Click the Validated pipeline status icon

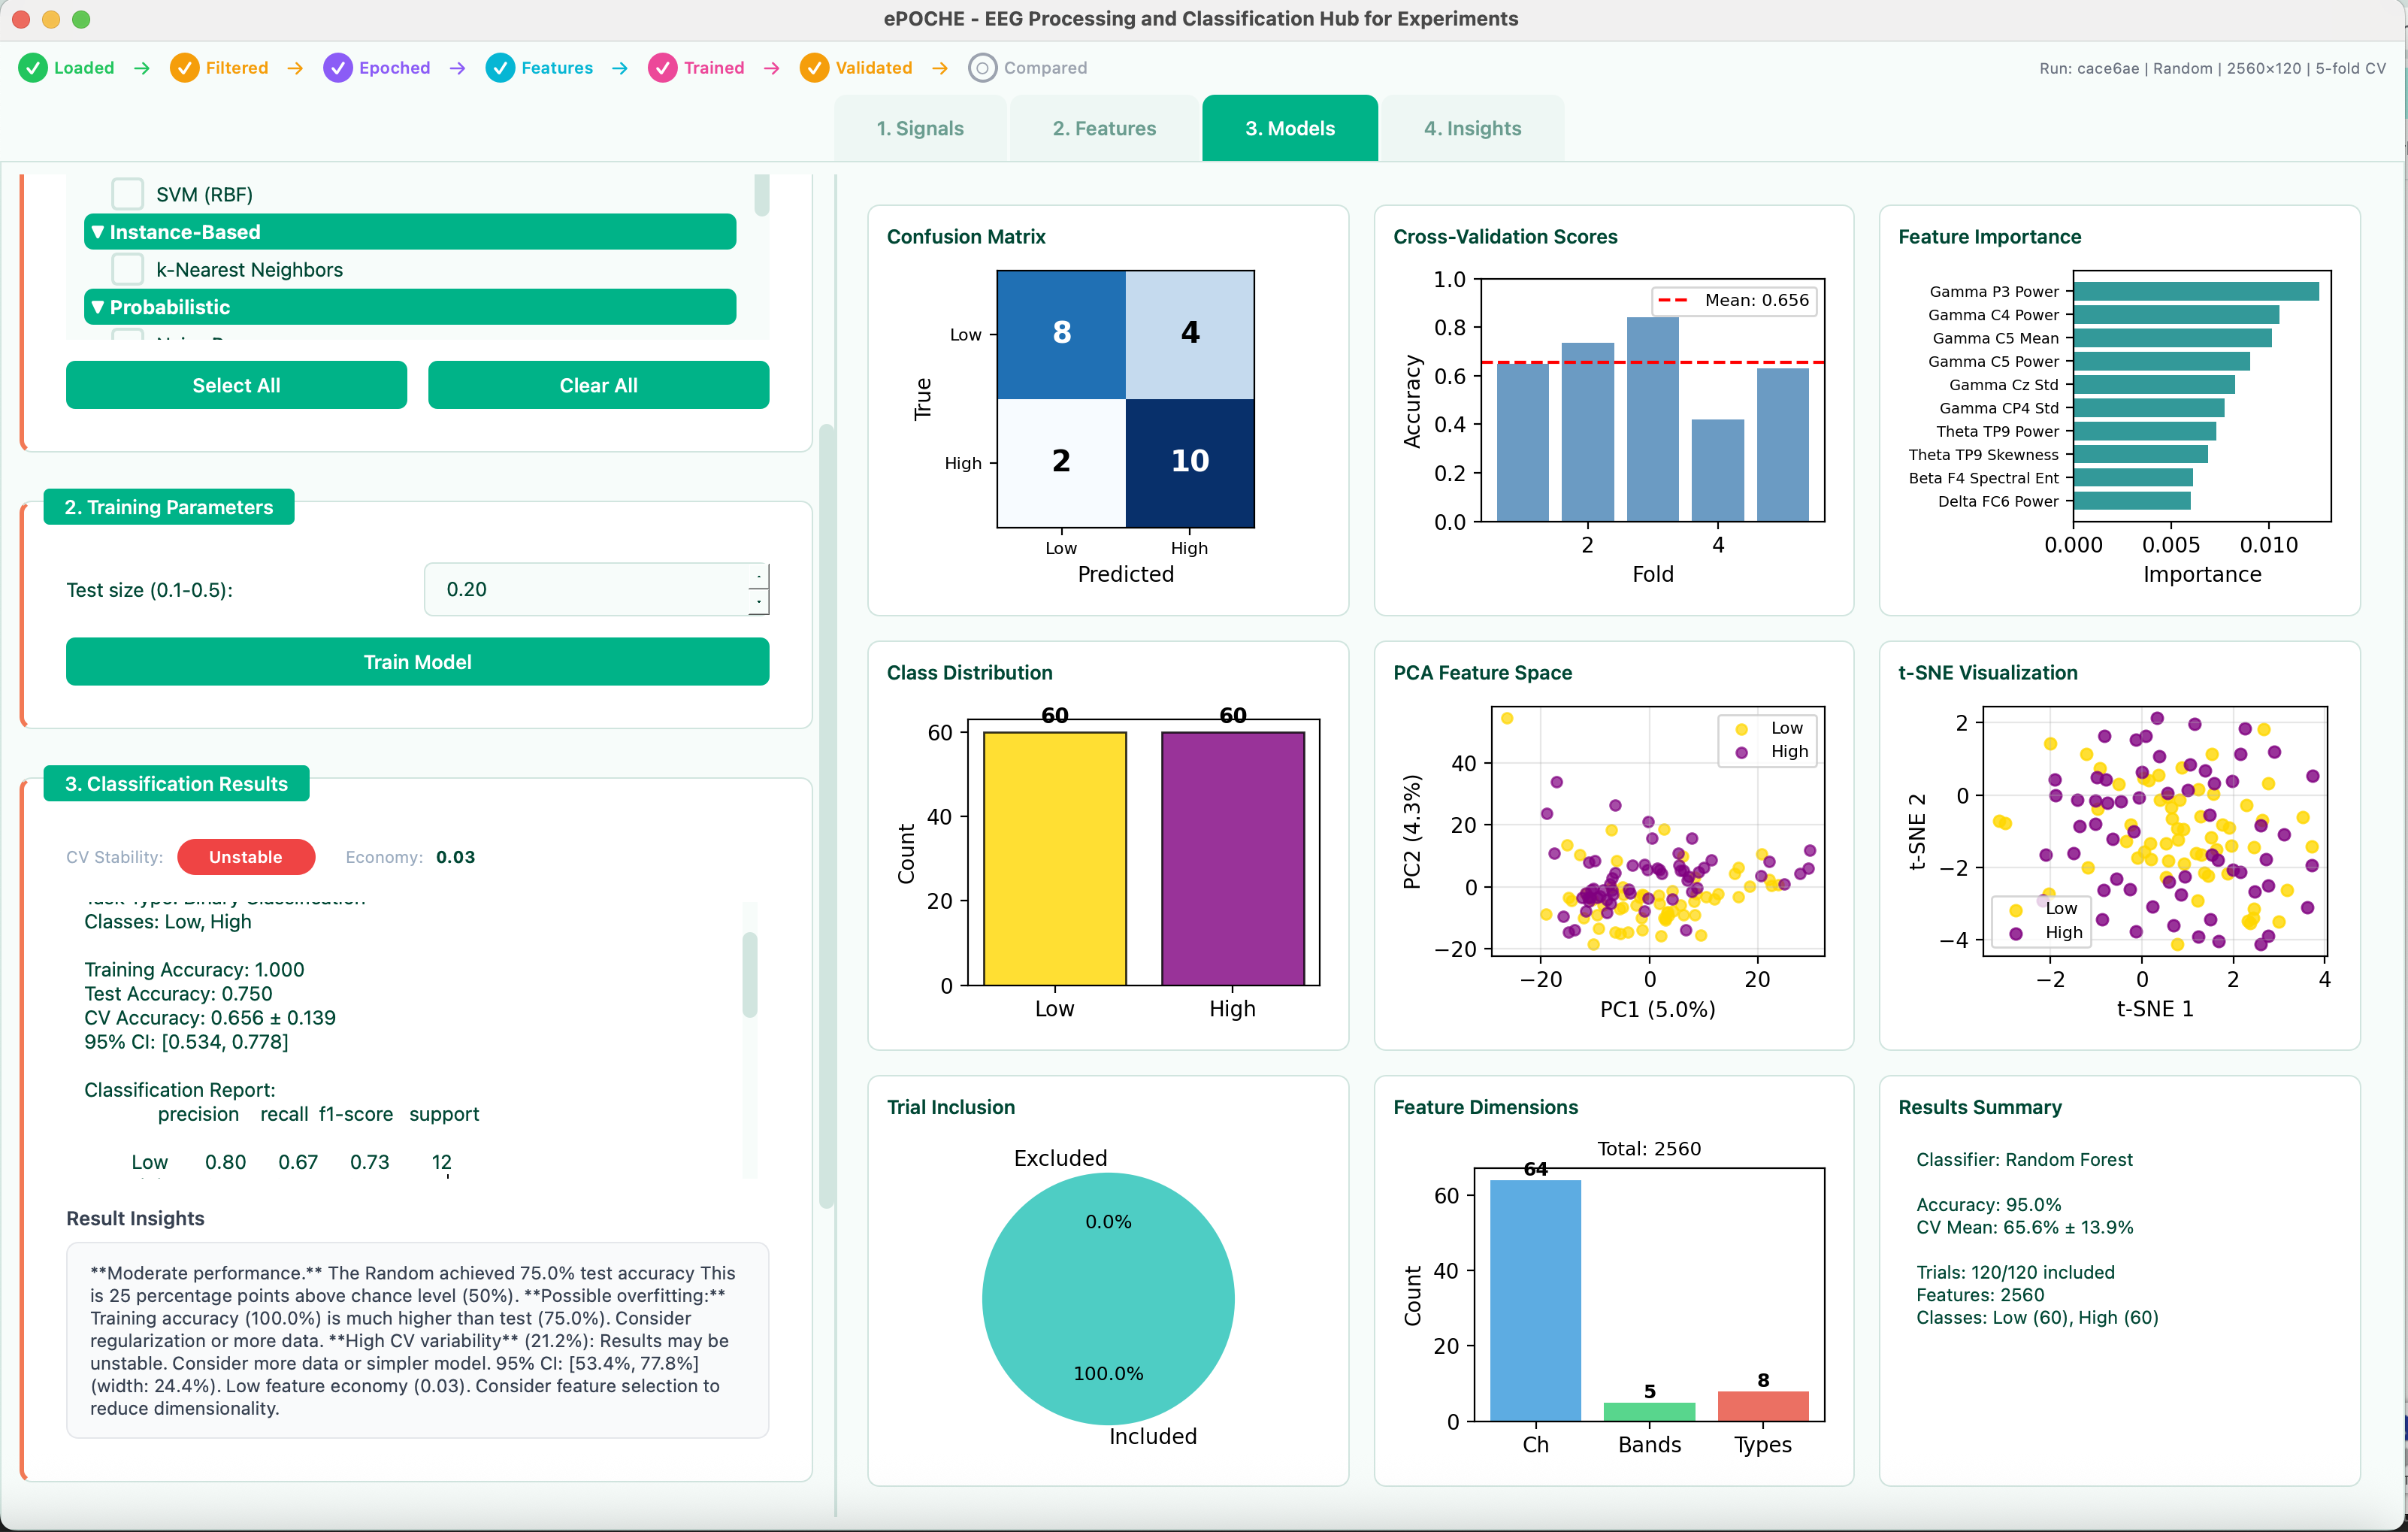(814, 67)
